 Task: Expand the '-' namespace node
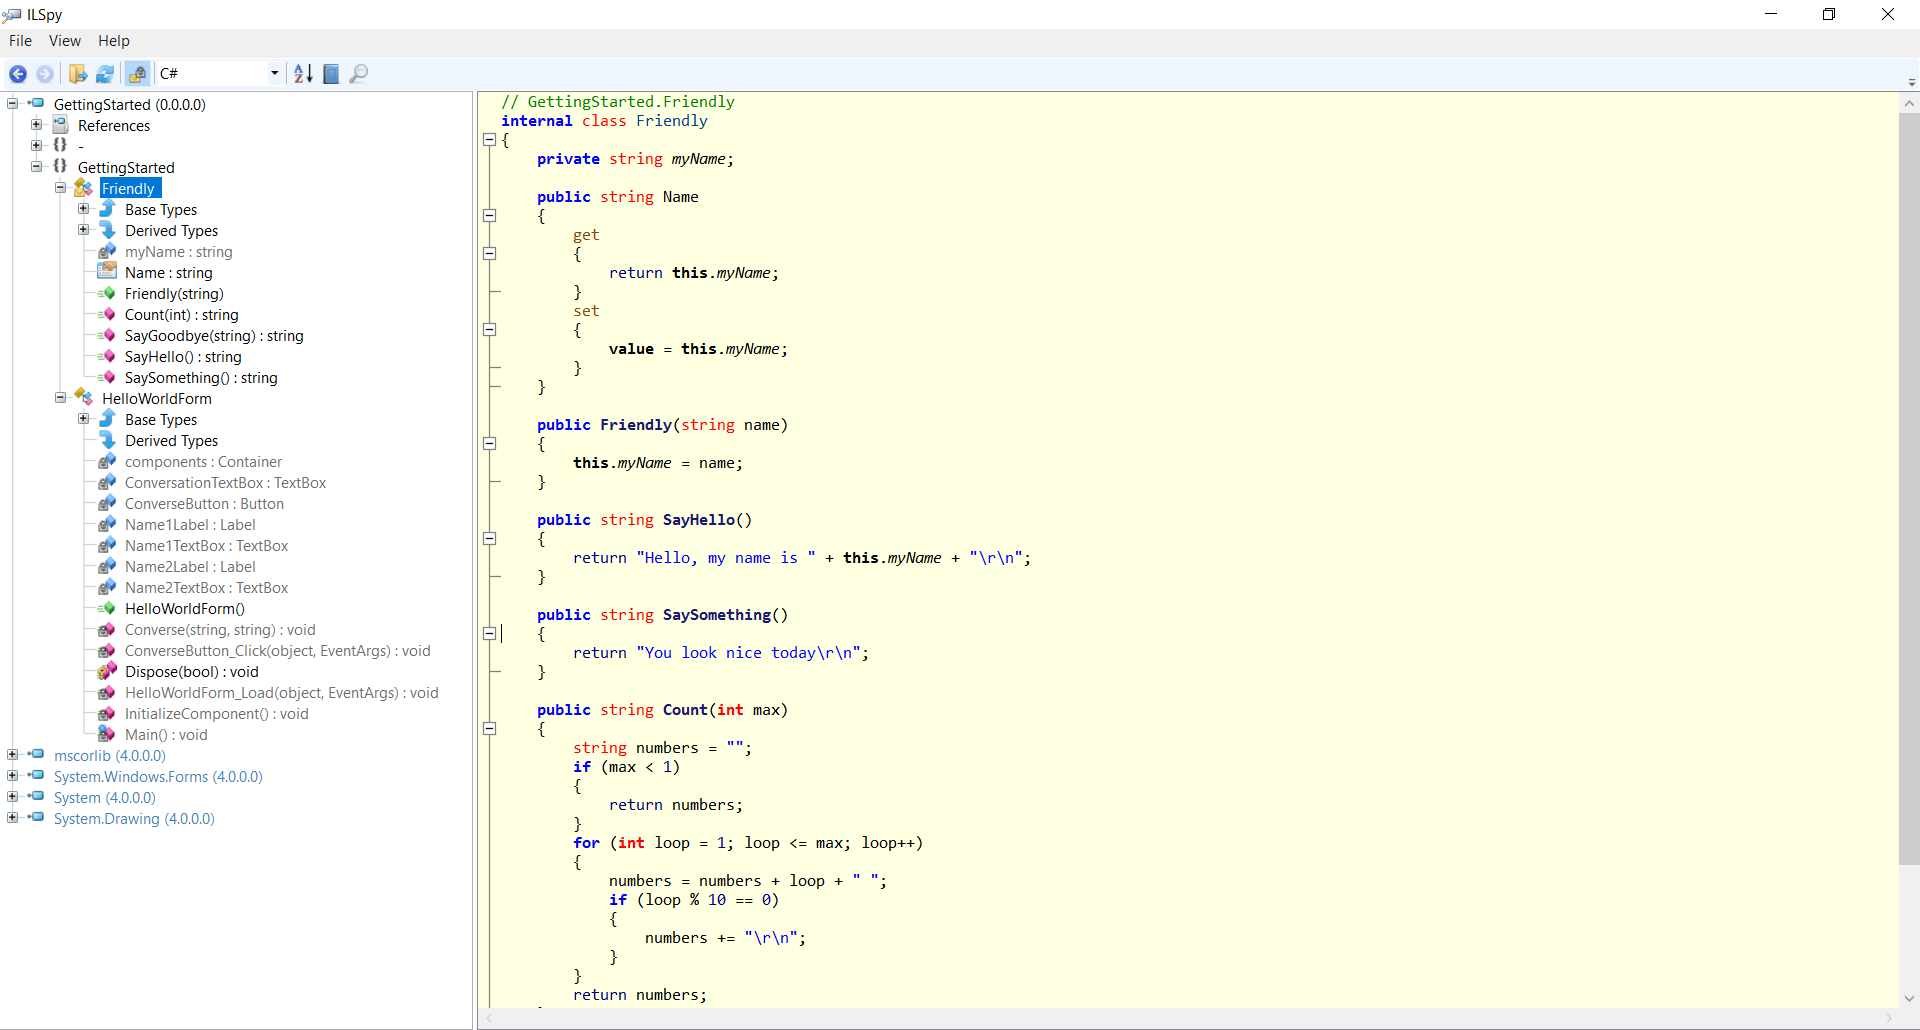[36, 146]
